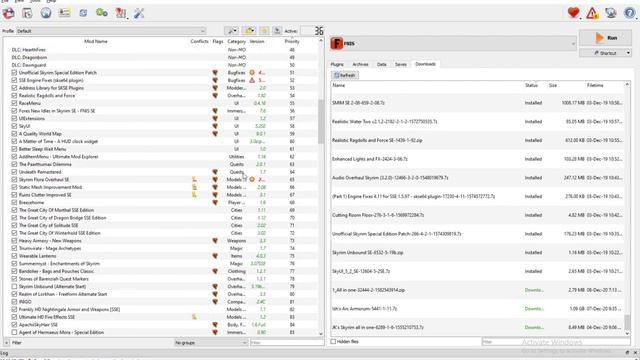The width and height of the screenshot is (640, 360).
Task: Switch to the Archives tab
Action: 360,64
